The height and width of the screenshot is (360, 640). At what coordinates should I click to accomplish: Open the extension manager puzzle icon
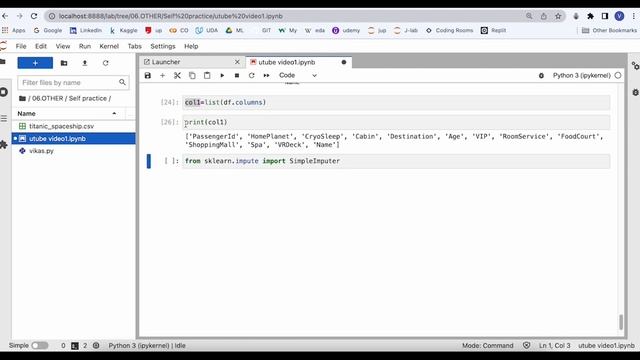pos(4,144)
